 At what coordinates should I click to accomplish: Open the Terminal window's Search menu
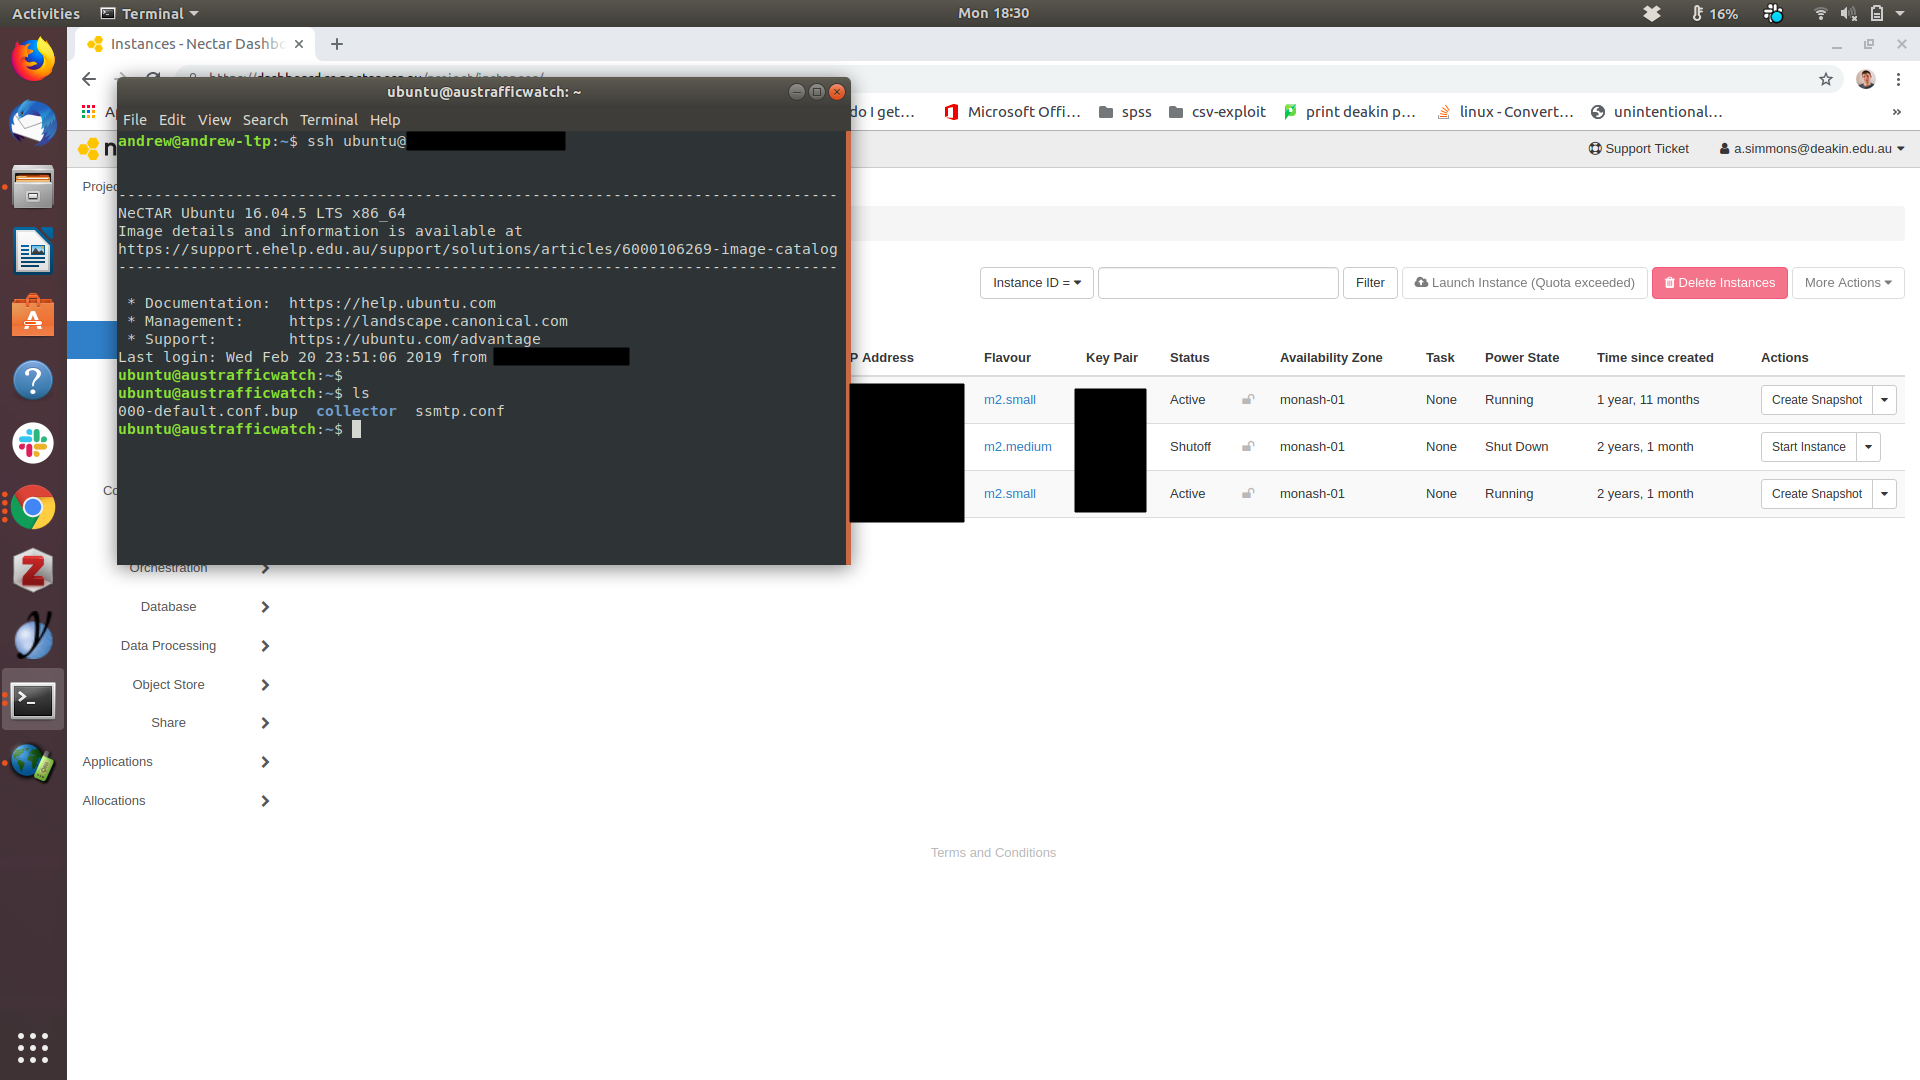point(264,120)
